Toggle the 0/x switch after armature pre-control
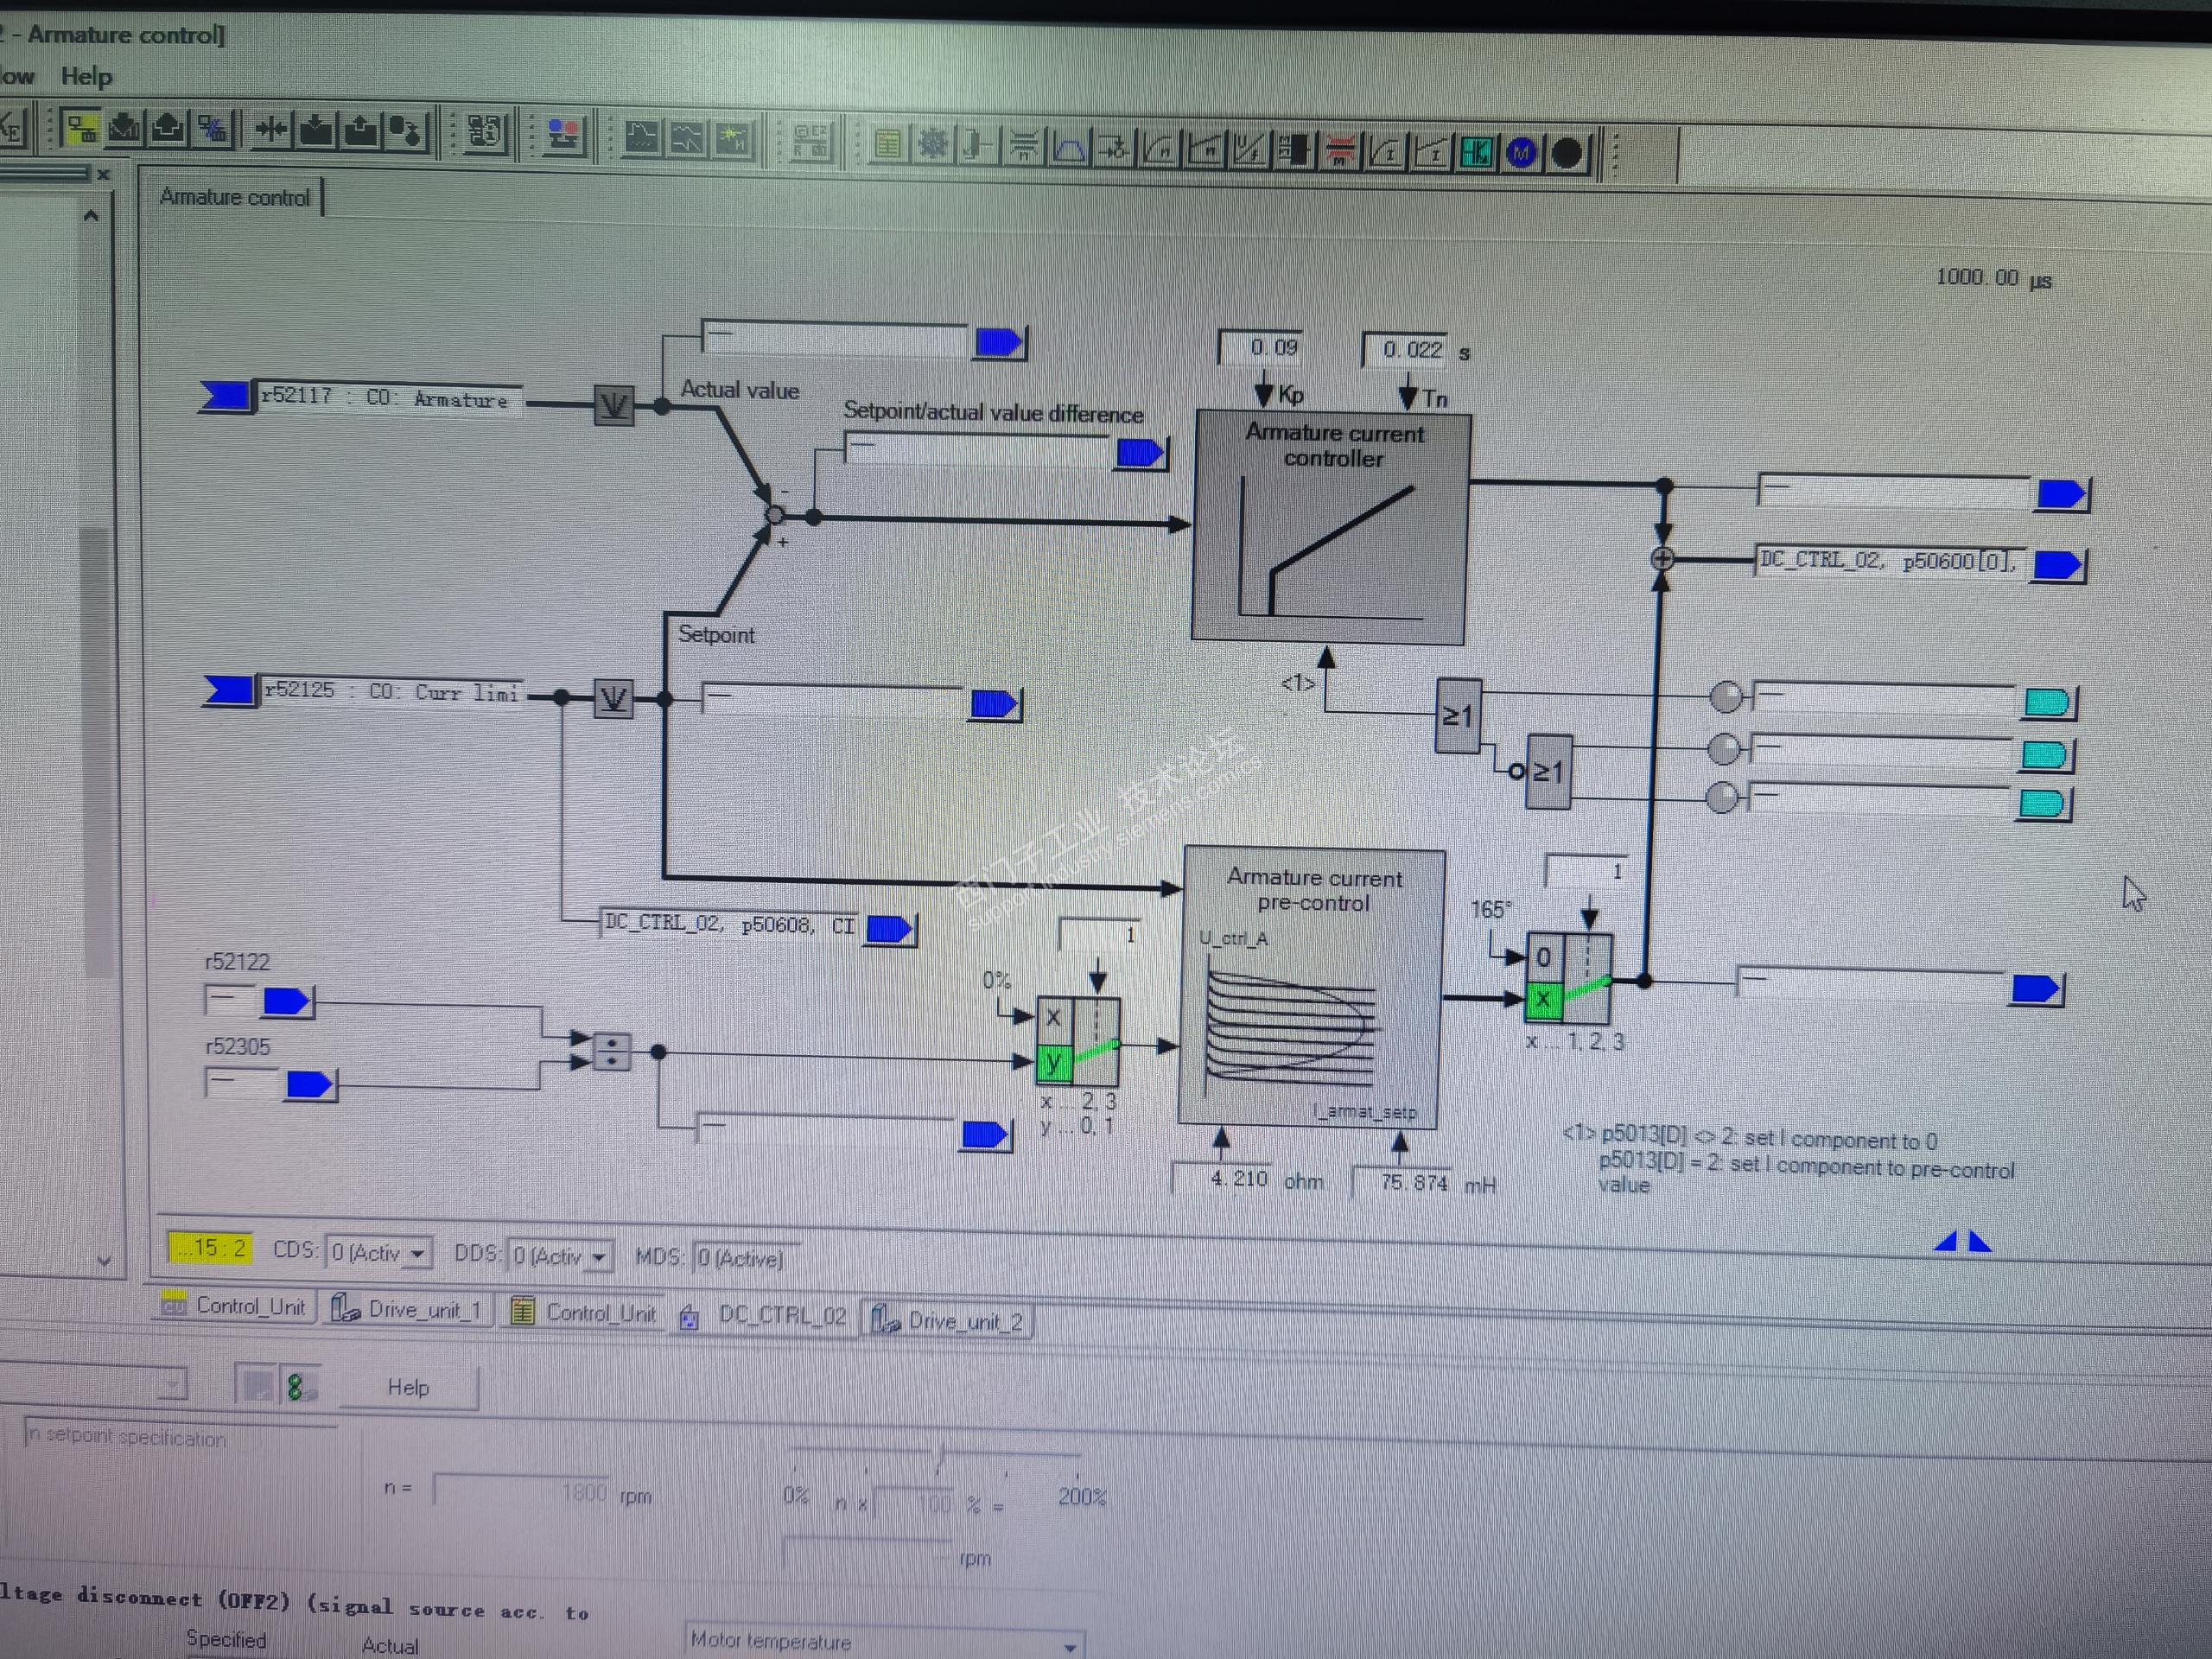Screen dimensions: 2212x1659 [x=1567, y=977]
